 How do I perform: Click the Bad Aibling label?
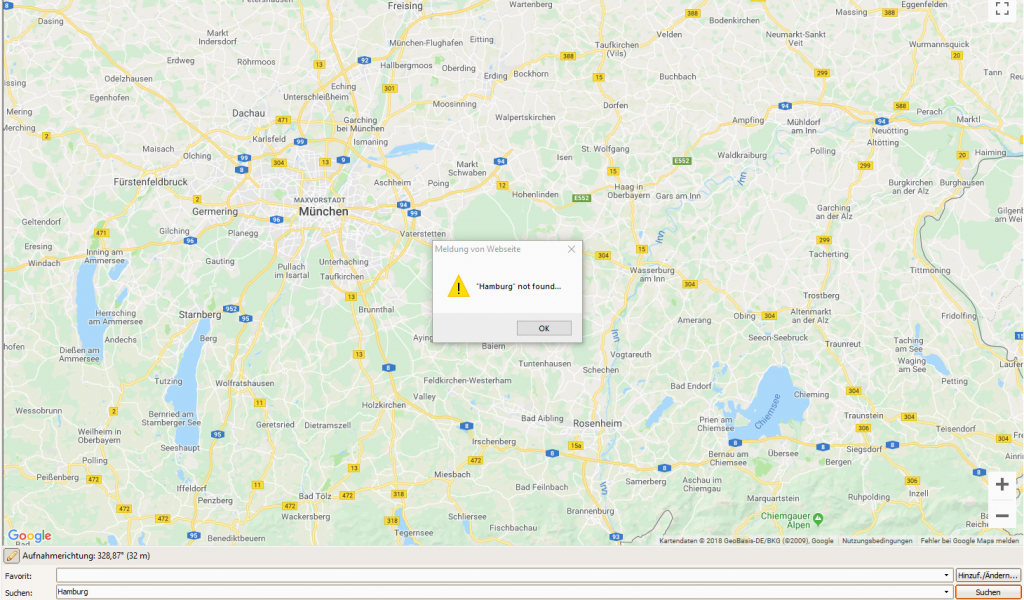[x=542, y=418]
